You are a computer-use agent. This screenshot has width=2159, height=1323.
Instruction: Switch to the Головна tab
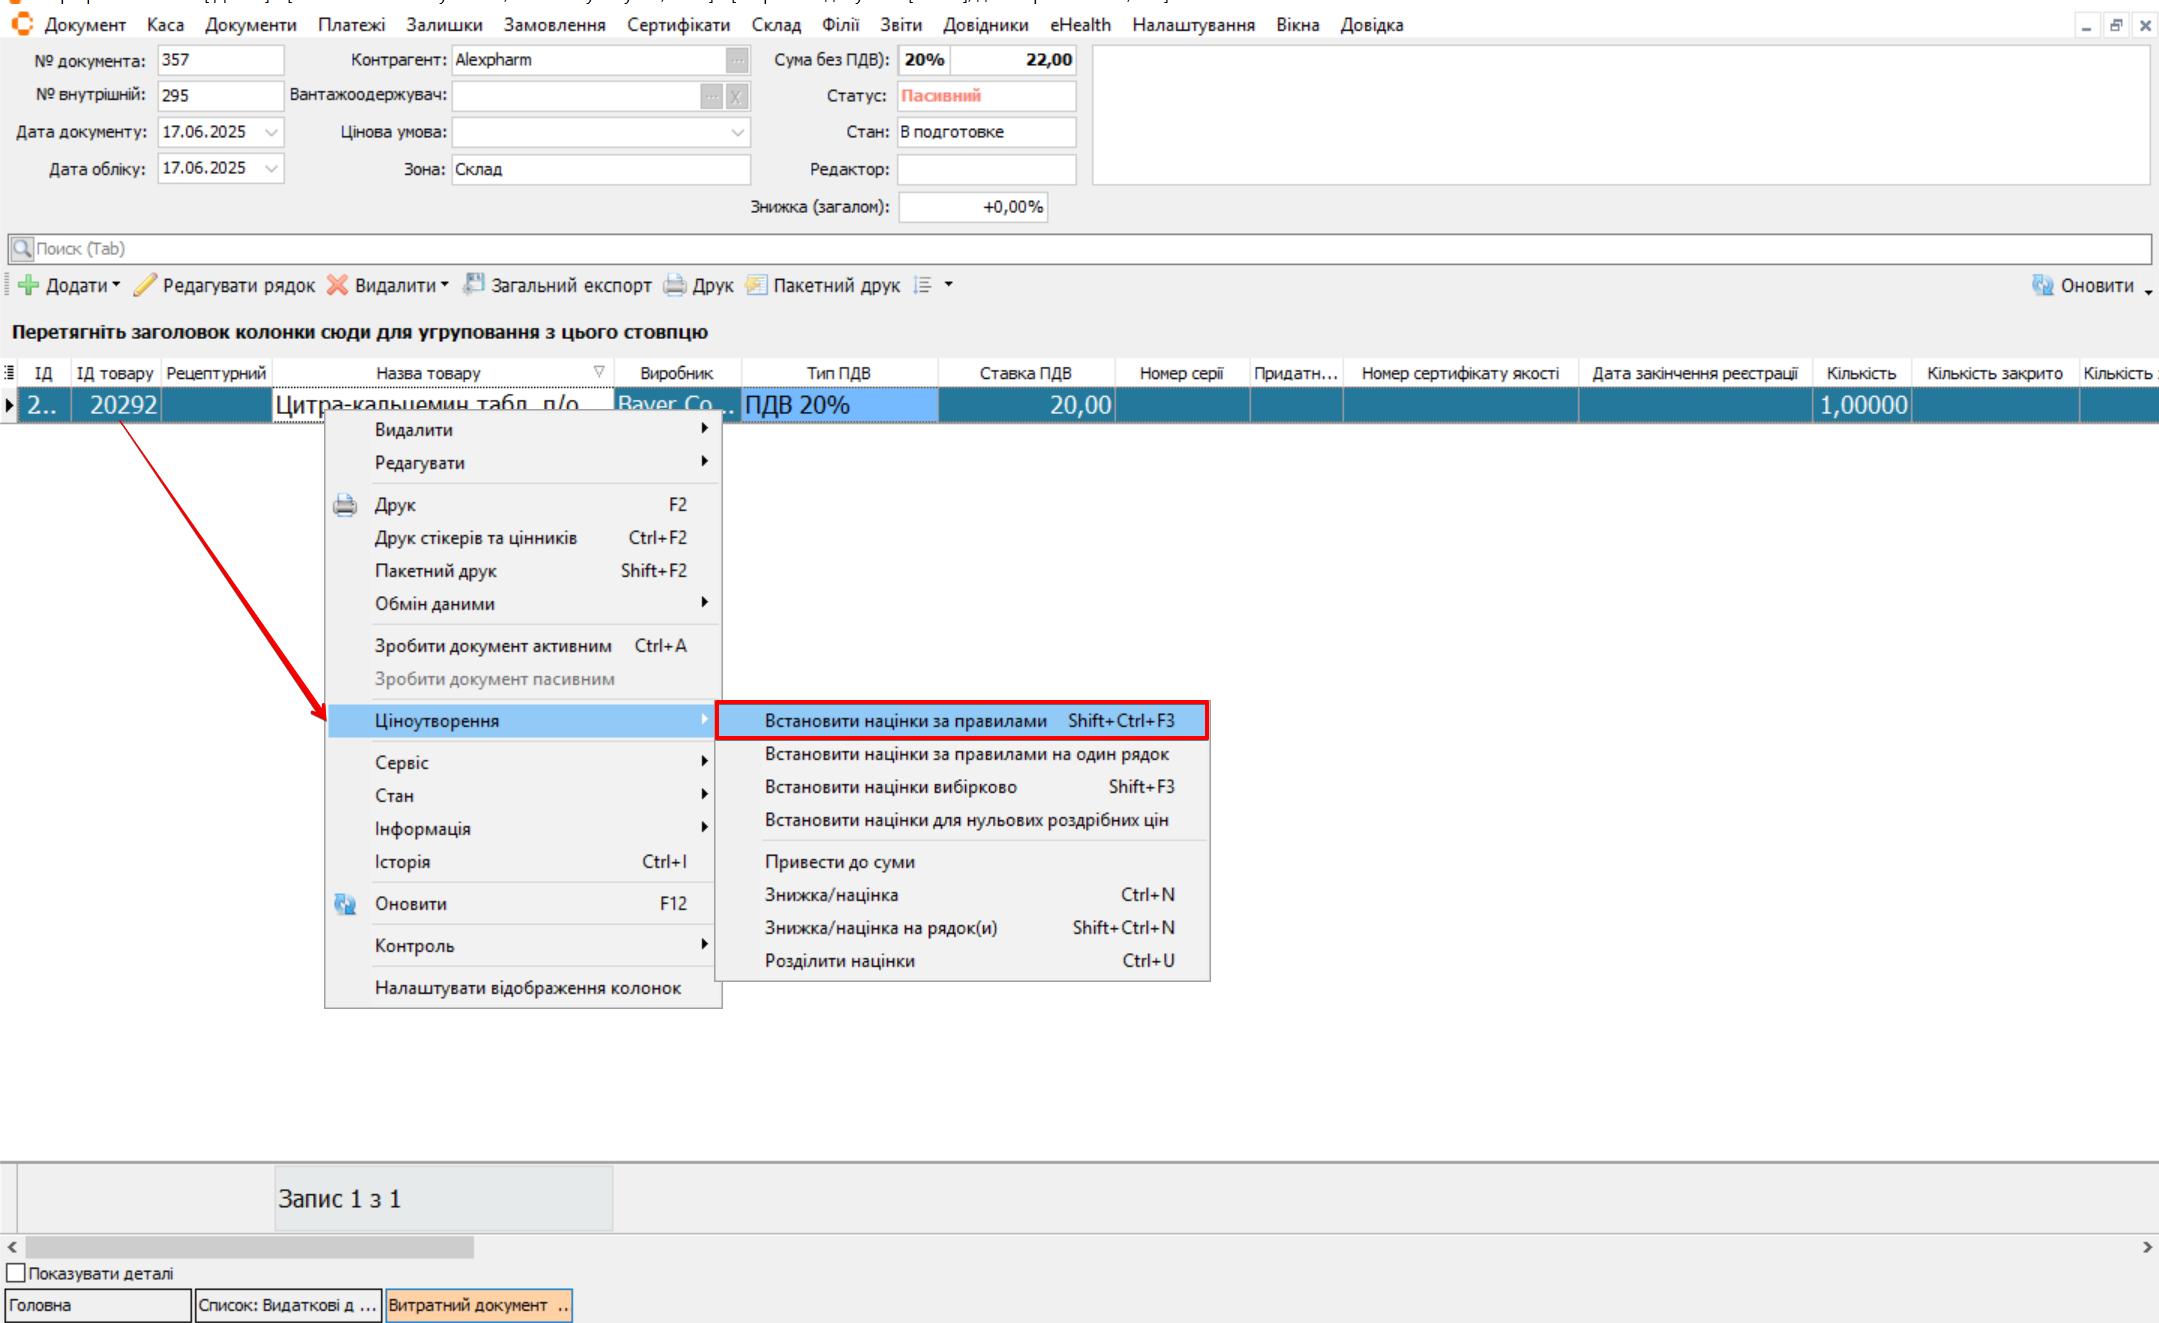click(x=97, y=1305)
